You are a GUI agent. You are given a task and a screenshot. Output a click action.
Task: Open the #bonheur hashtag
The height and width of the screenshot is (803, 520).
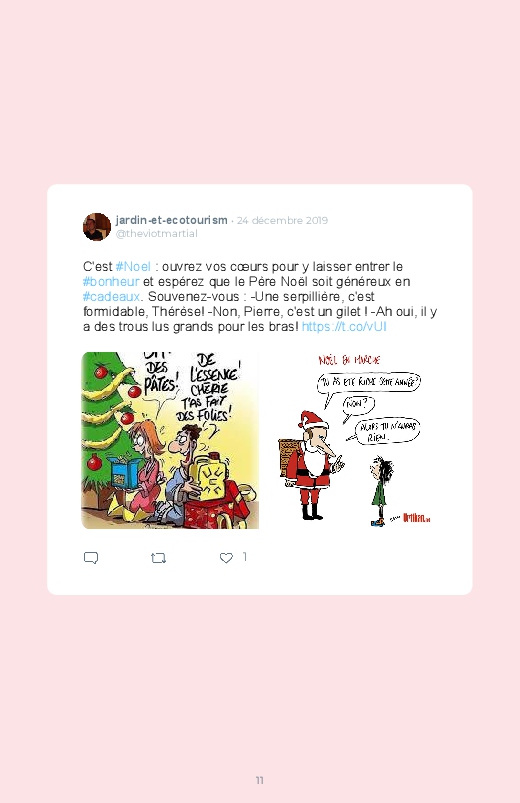(x=111, y=281)
